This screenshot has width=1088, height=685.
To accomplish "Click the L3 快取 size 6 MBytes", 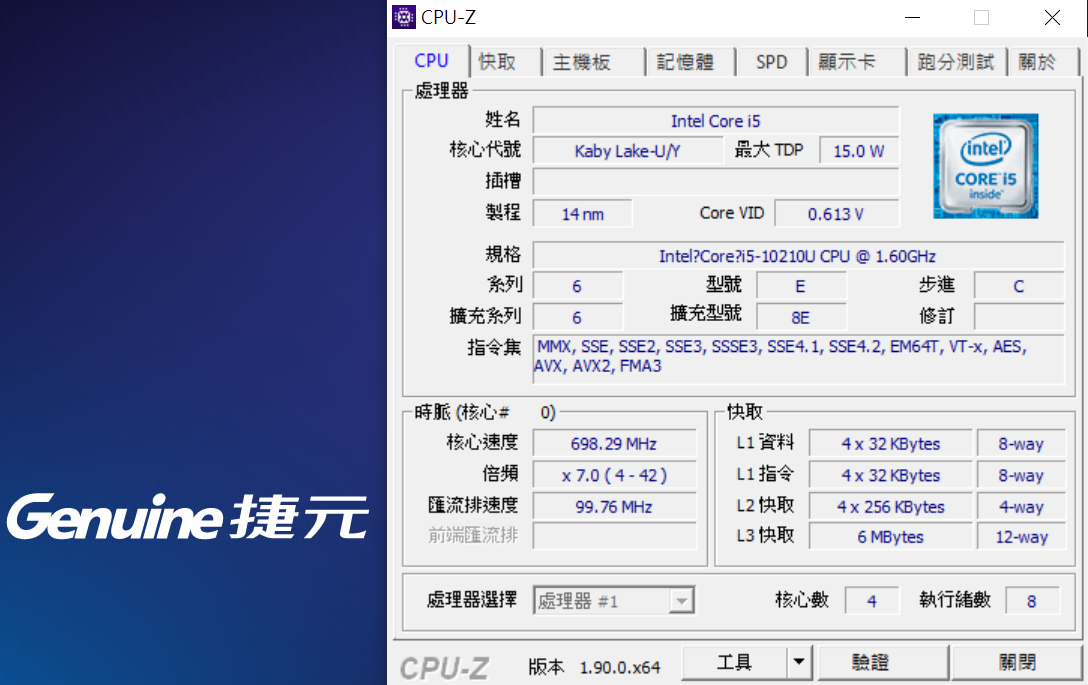I will point(891,536).
